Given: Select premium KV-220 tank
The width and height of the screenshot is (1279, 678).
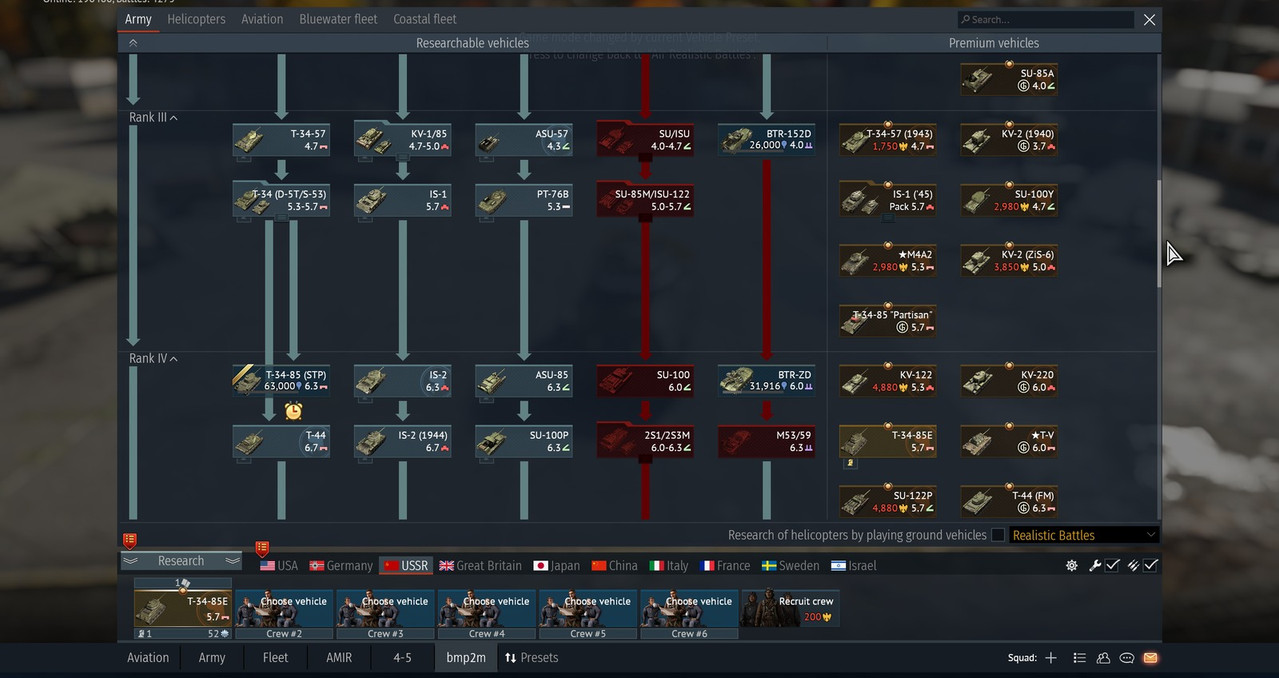Looking at the screenshot, I should pos(1009,381).
